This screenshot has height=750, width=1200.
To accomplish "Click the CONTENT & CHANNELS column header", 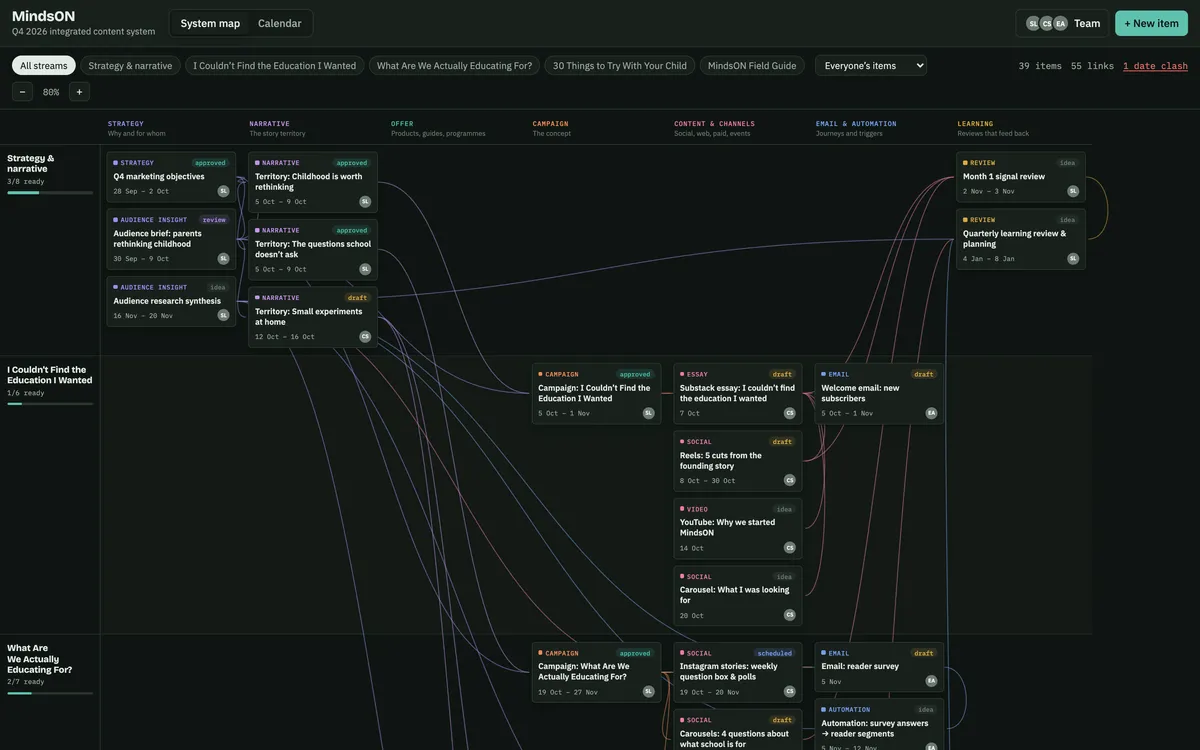I will click(x=714, y=124).
